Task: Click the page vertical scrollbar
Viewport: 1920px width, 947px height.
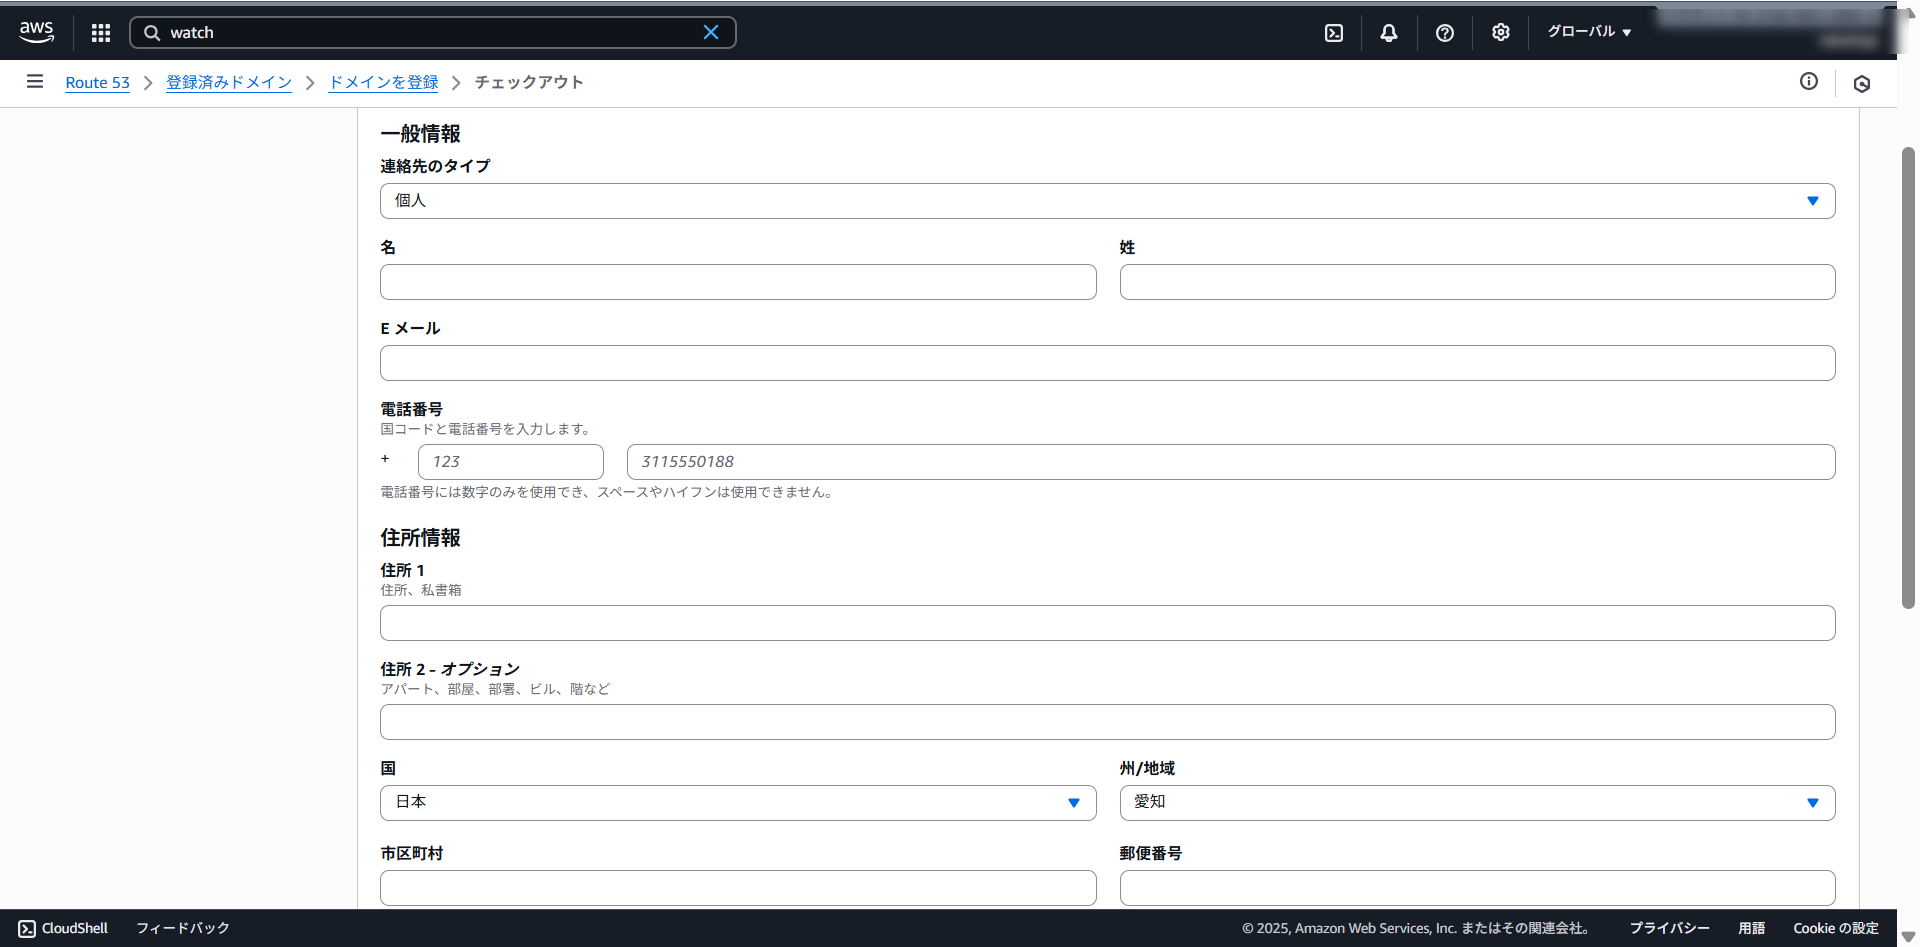Action: click(1908, 380)
